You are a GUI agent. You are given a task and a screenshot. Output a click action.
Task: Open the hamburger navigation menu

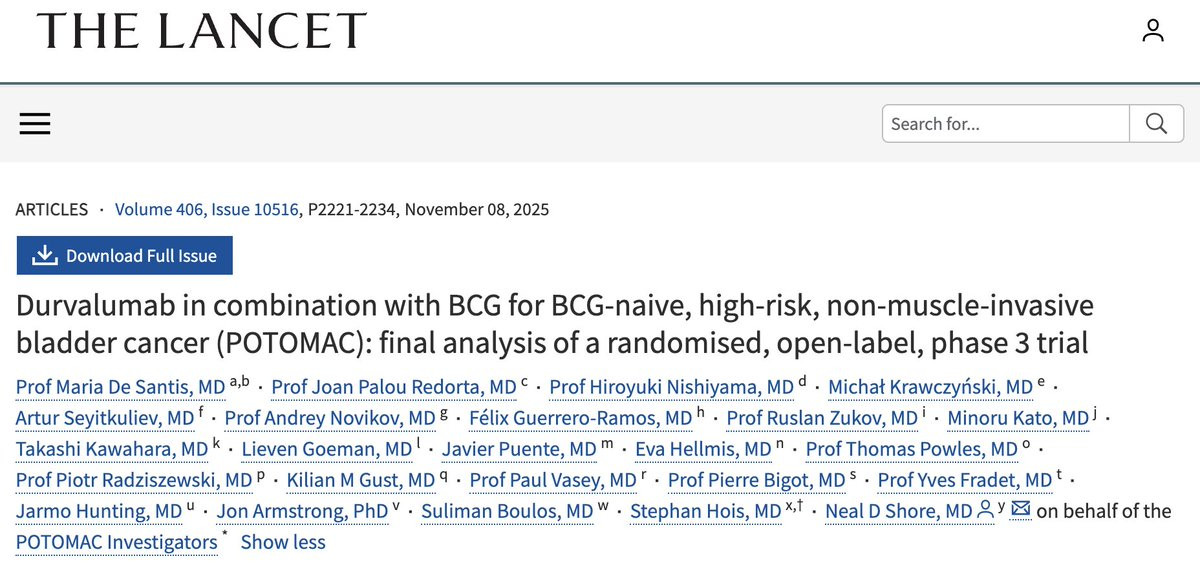35,124
